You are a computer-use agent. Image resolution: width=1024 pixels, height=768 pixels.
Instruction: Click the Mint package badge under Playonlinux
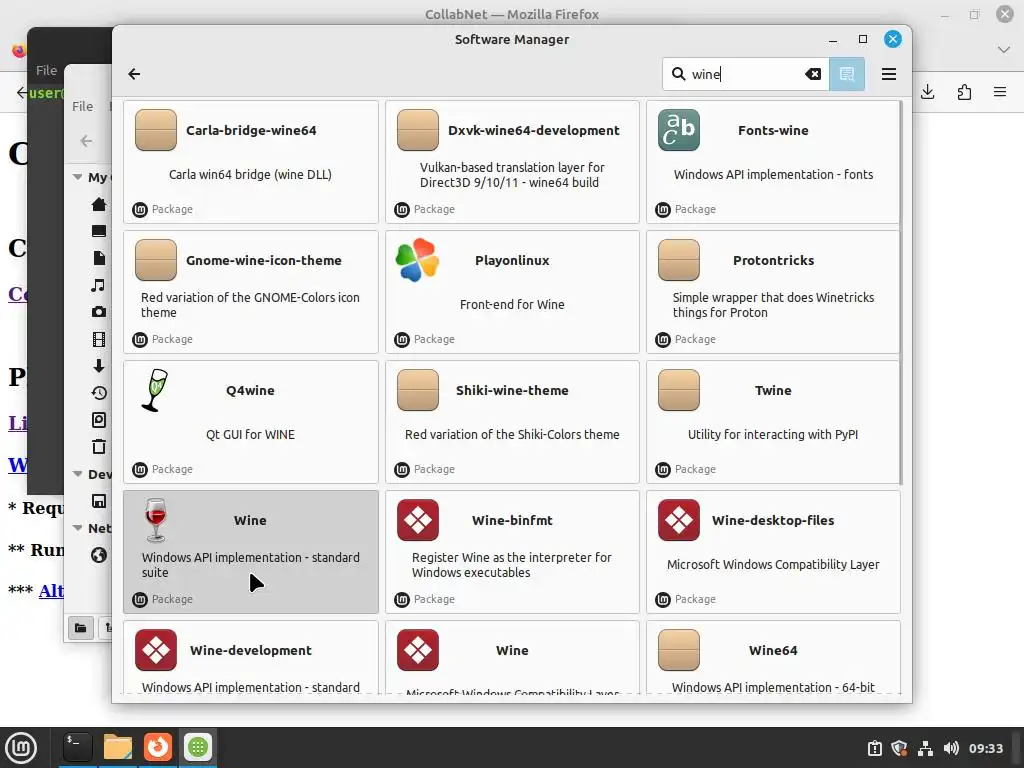402,339
